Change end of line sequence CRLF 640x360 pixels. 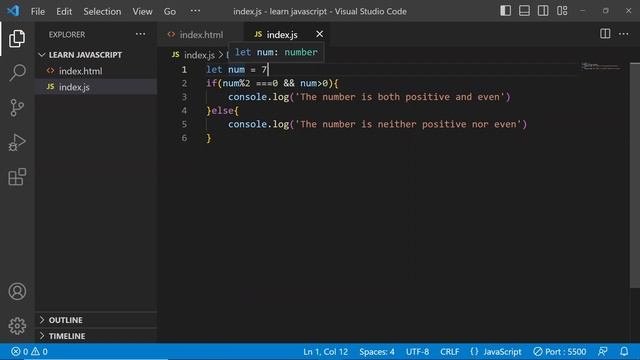coord(449,351)
